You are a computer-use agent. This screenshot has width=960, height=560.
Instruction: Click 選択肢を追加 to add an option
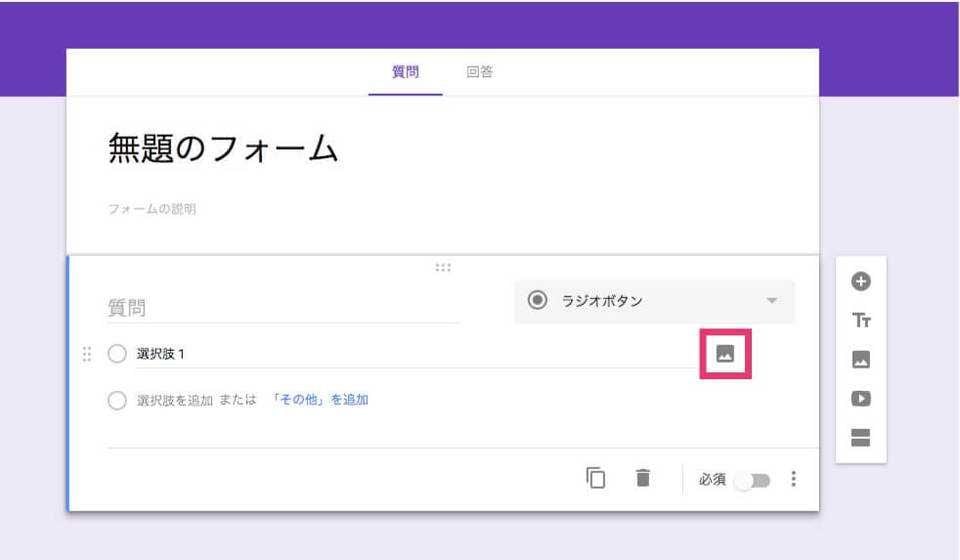174,400
